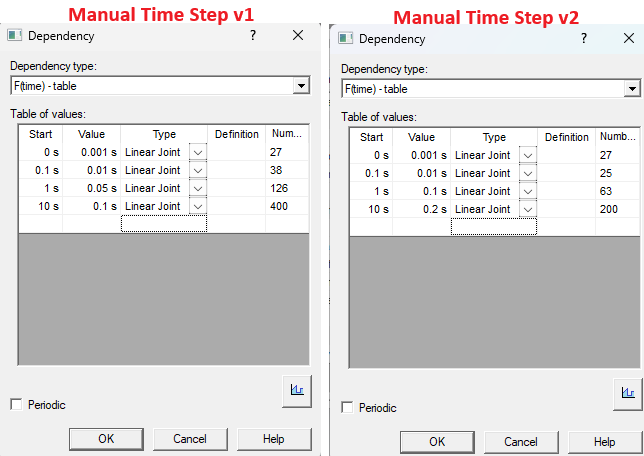This screenshot has width=644, height=456.
Task: Select the empty new-row Type cell in v2 table
Action: pyautogui.click(x=493, y=227)
